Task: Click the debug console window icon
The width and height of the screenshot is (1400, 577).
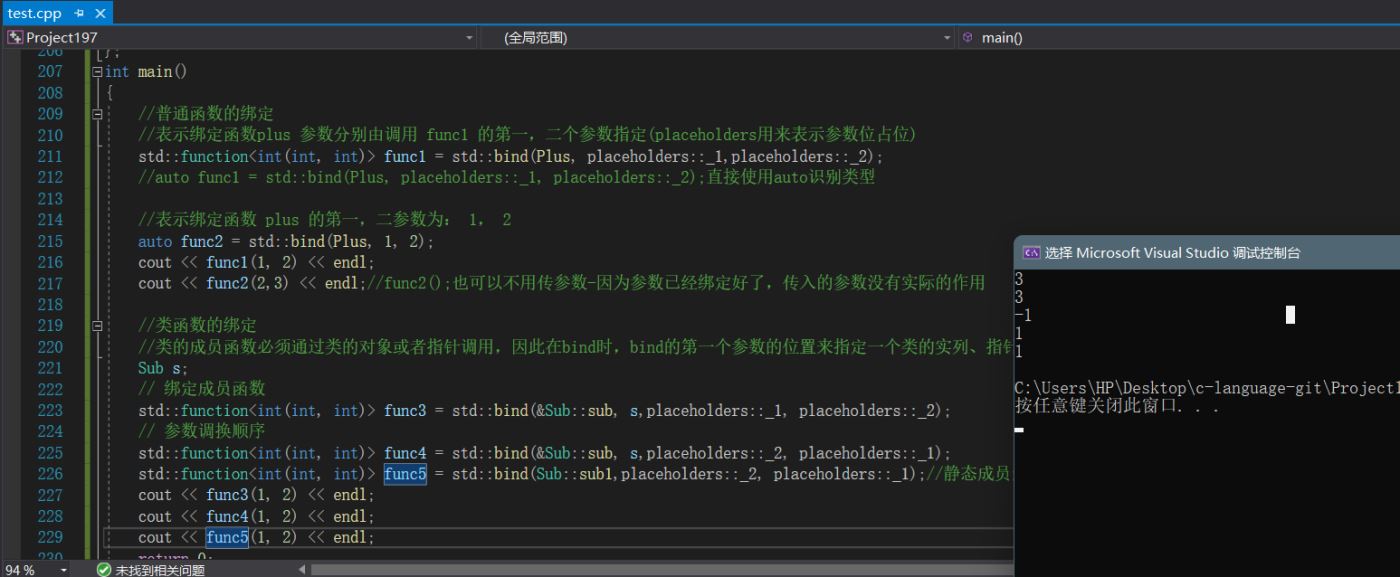Action: tap(1031, 253)
